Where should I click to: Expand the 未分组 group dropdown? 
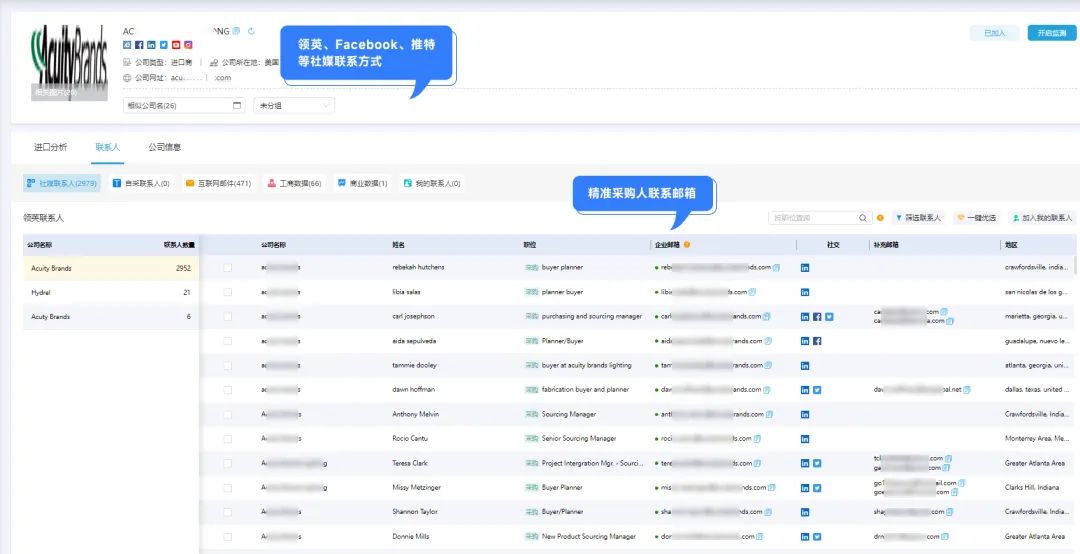pos(294,105)
